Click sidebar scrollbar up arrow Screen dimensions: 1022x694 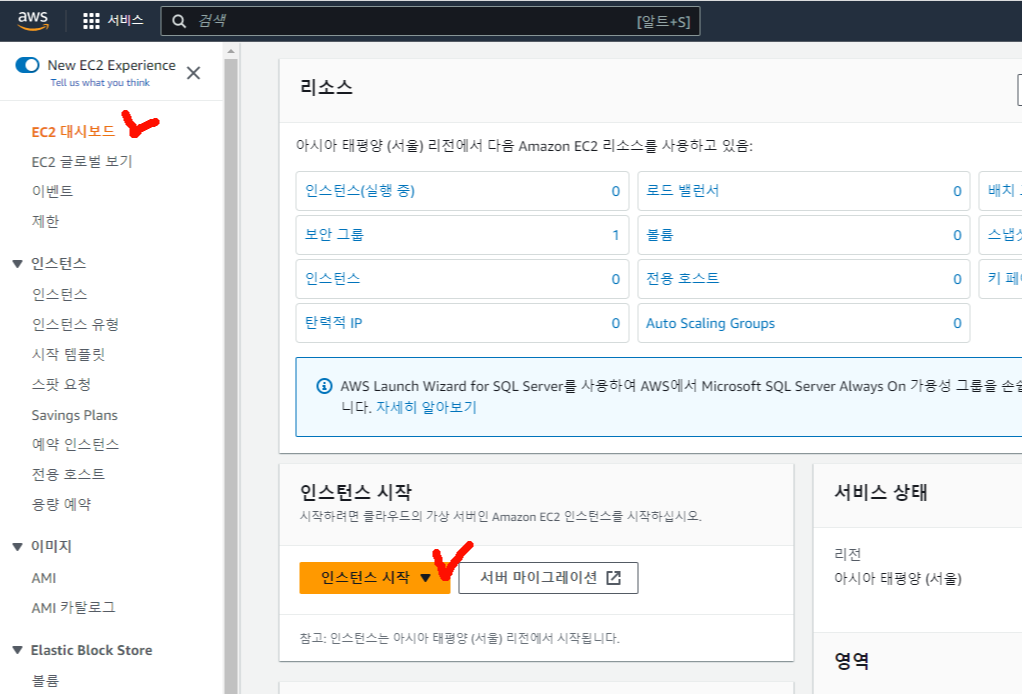(231, 51)
